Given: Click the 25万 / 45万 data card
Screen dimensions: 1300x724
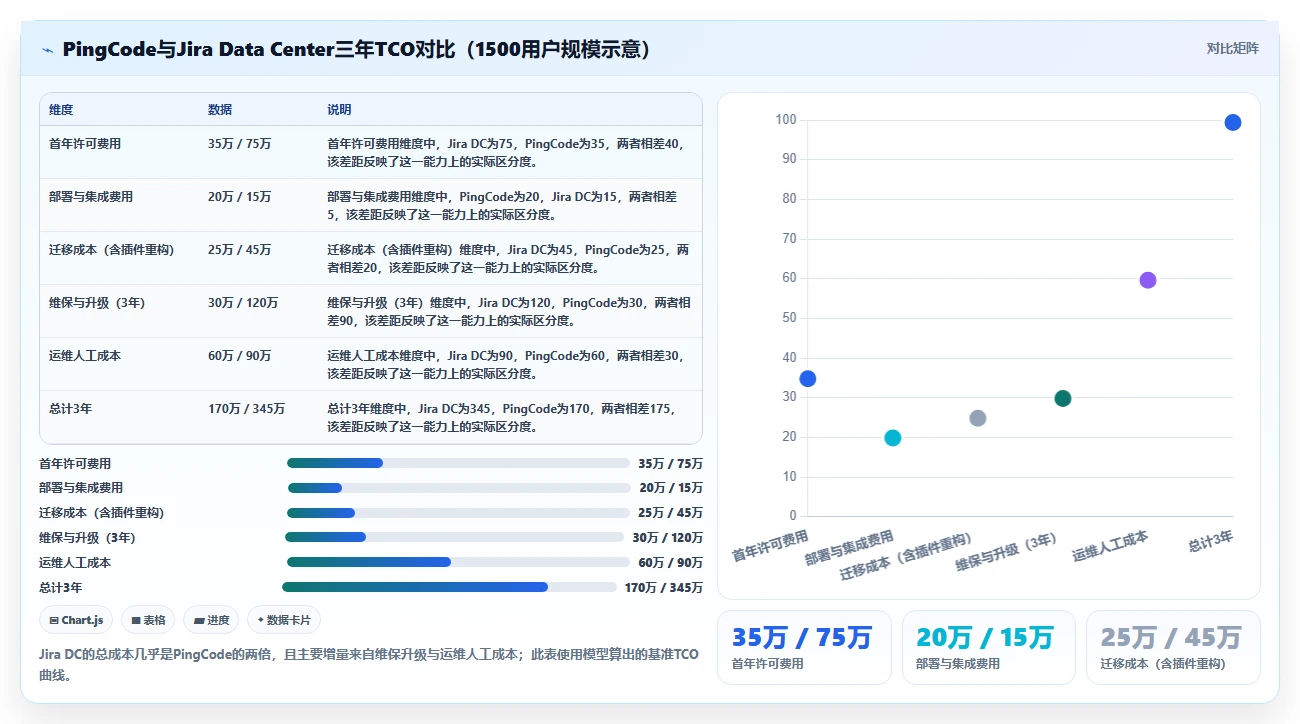Looking at the screenshot, I should [1173, 647].
